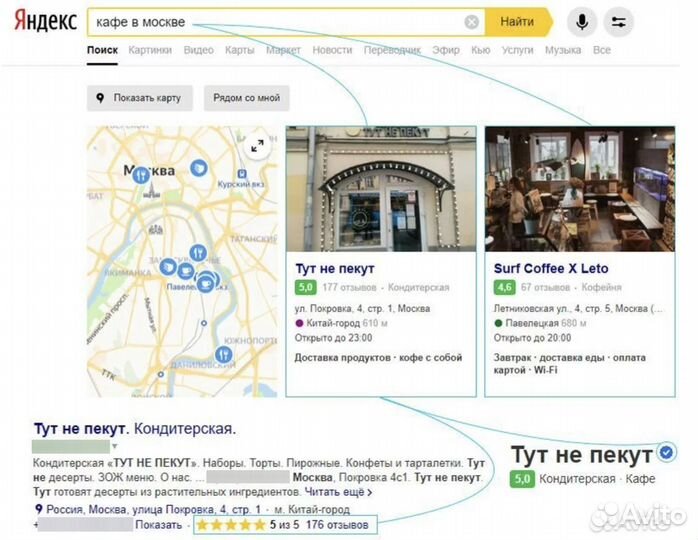Click the Показать карту button
698x540 pixels.
tap(139, 98)
